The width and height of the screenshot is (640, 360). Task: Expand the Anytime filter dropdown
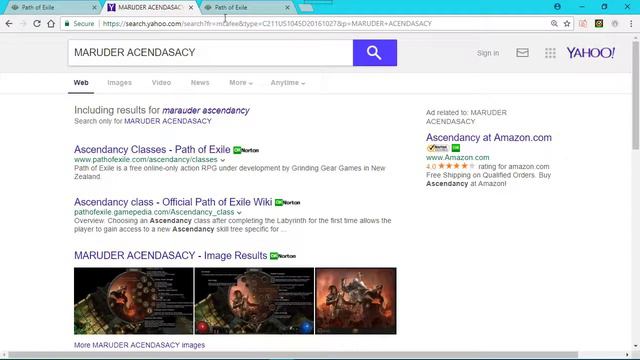pyautogui.click(x=288, y=82)
